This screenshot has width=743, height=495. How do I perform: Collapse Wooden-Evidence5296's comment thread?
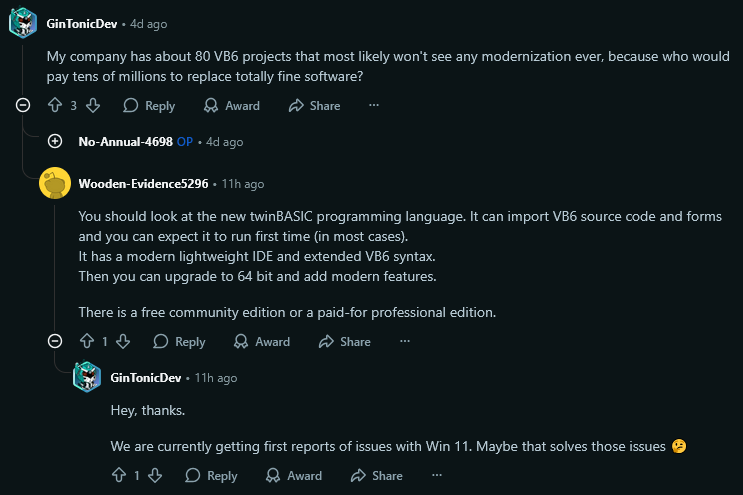[55, 341]
